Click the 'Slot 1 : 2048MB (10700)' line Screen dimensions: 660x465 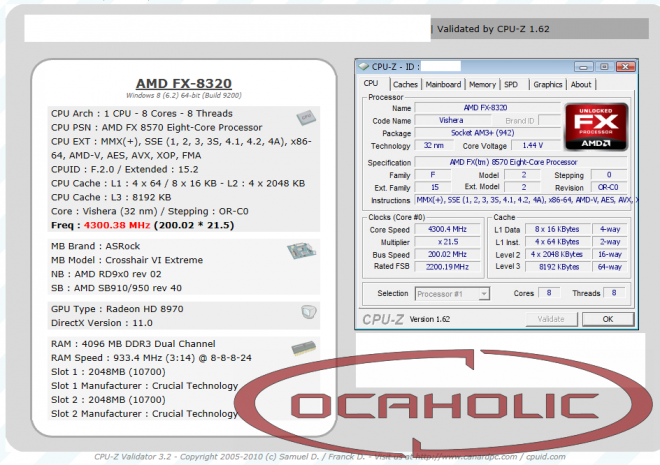coord(108,372)
